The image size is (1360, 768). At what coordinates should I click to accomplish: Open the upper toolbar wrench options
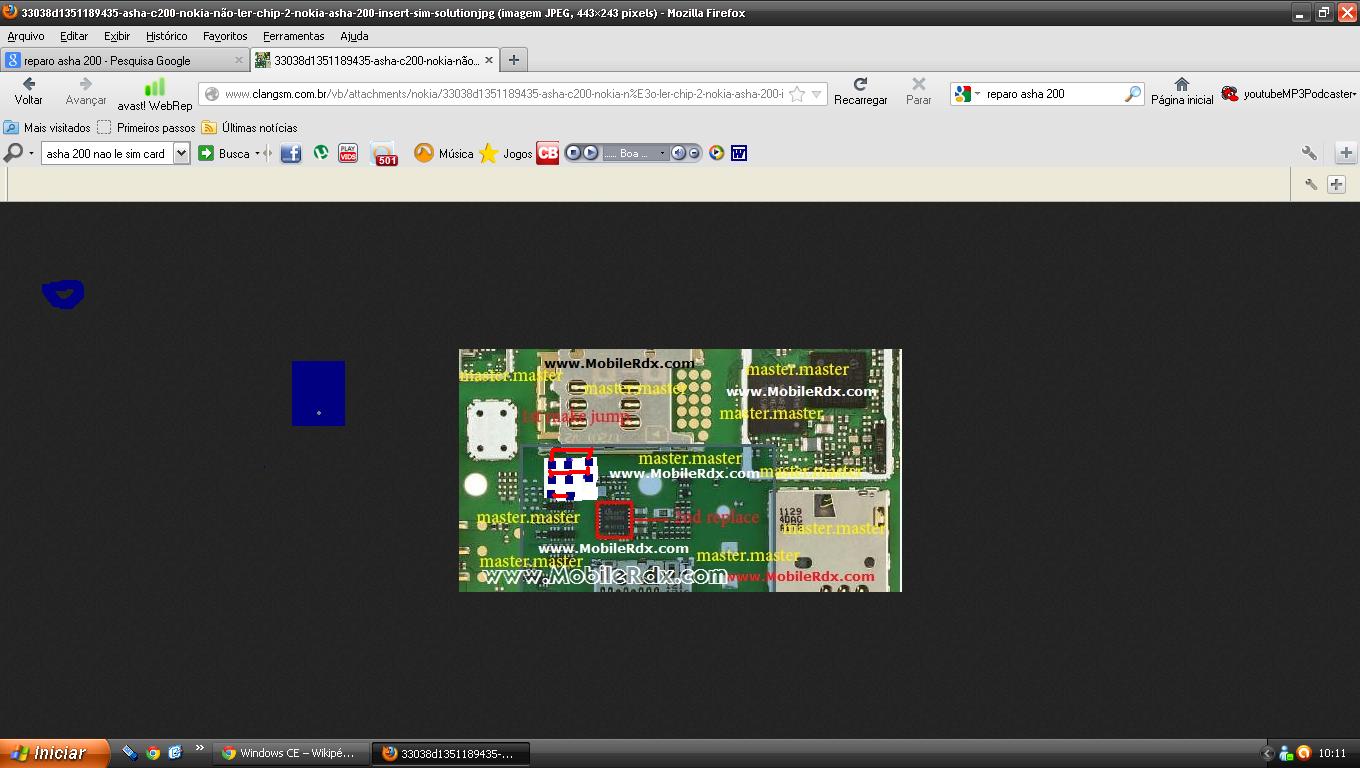(1309, 153)
